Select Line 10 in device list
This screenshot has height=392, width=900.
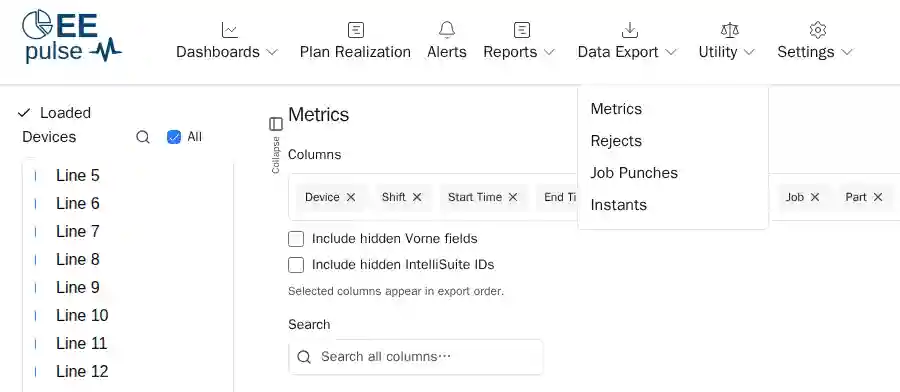point(82,316)
